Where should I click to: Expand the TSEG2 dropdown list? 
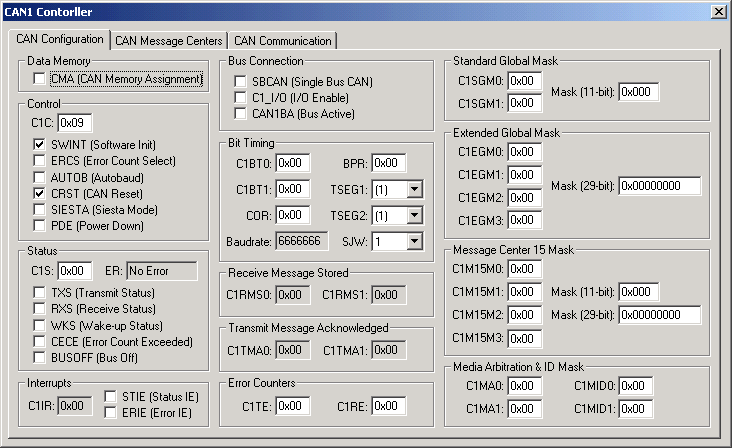pos(414,216)
